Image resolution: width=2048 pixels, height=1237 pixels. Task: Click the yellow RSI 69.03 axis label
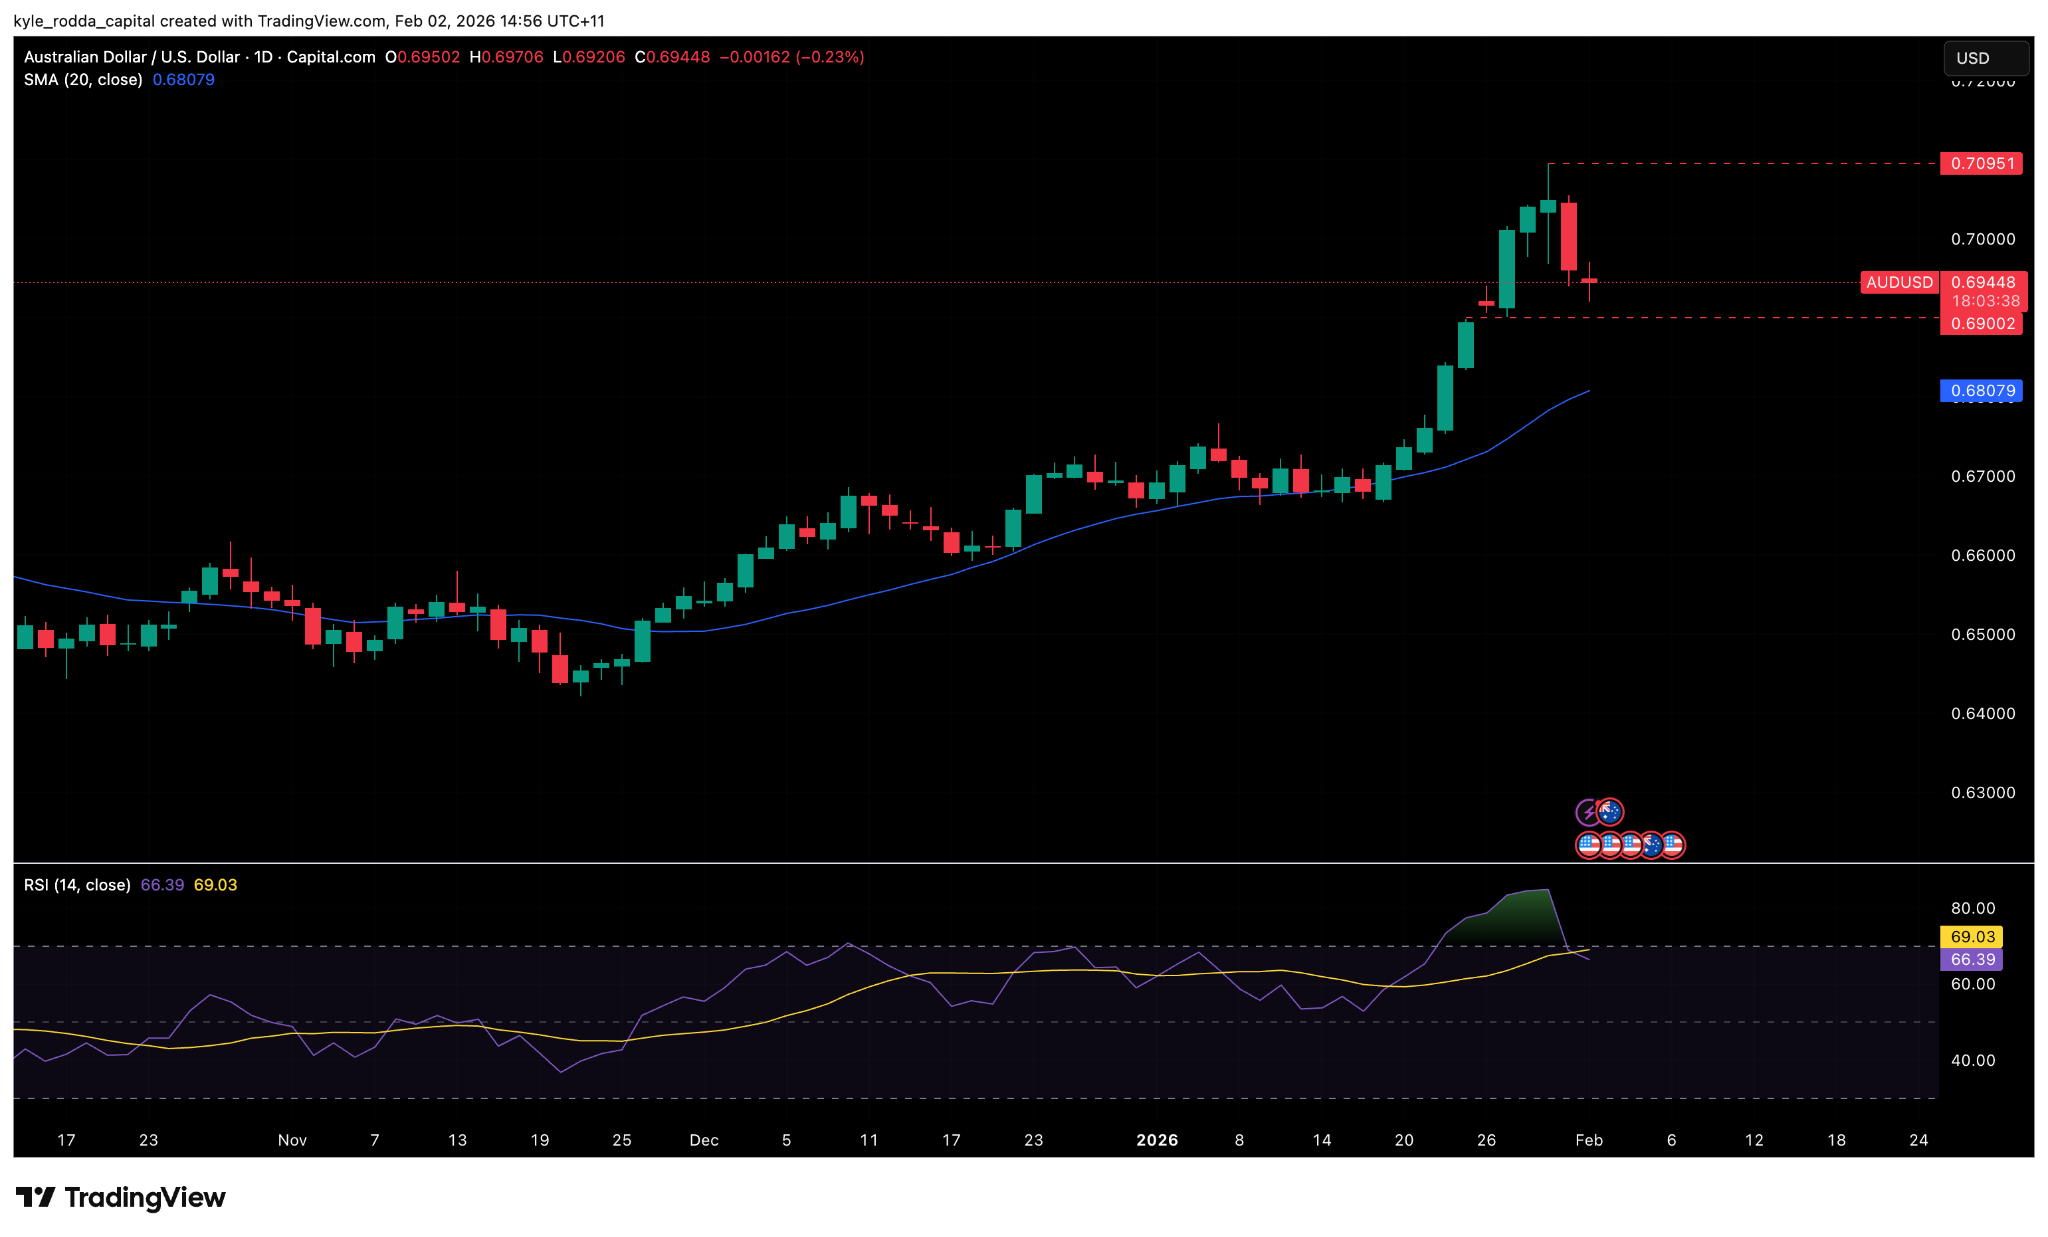click(1971, 937)
